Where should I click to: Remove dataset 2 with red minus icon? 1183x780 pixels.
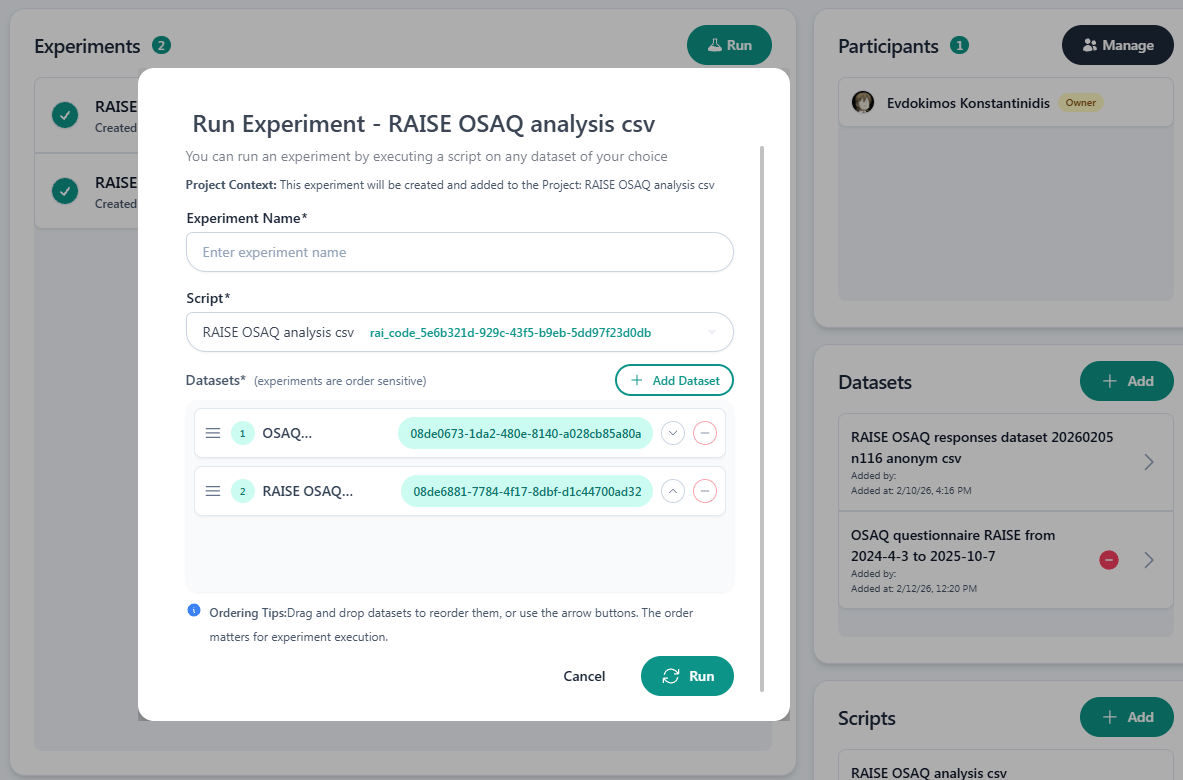pyautogui.click(x=705, y=491)
